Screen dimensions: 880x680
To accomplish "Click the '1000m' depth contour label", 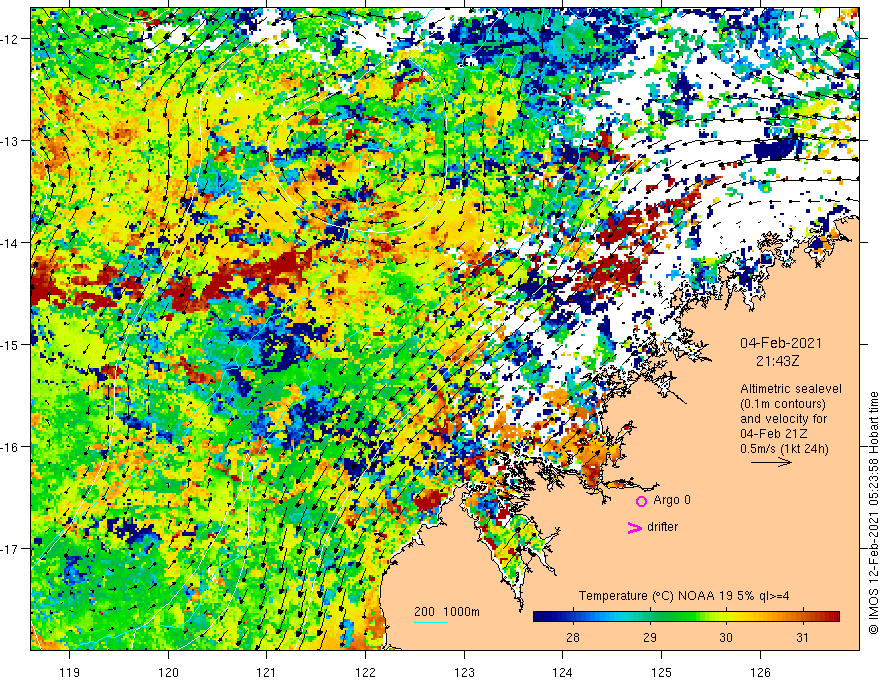I will (x=462, y=612).
